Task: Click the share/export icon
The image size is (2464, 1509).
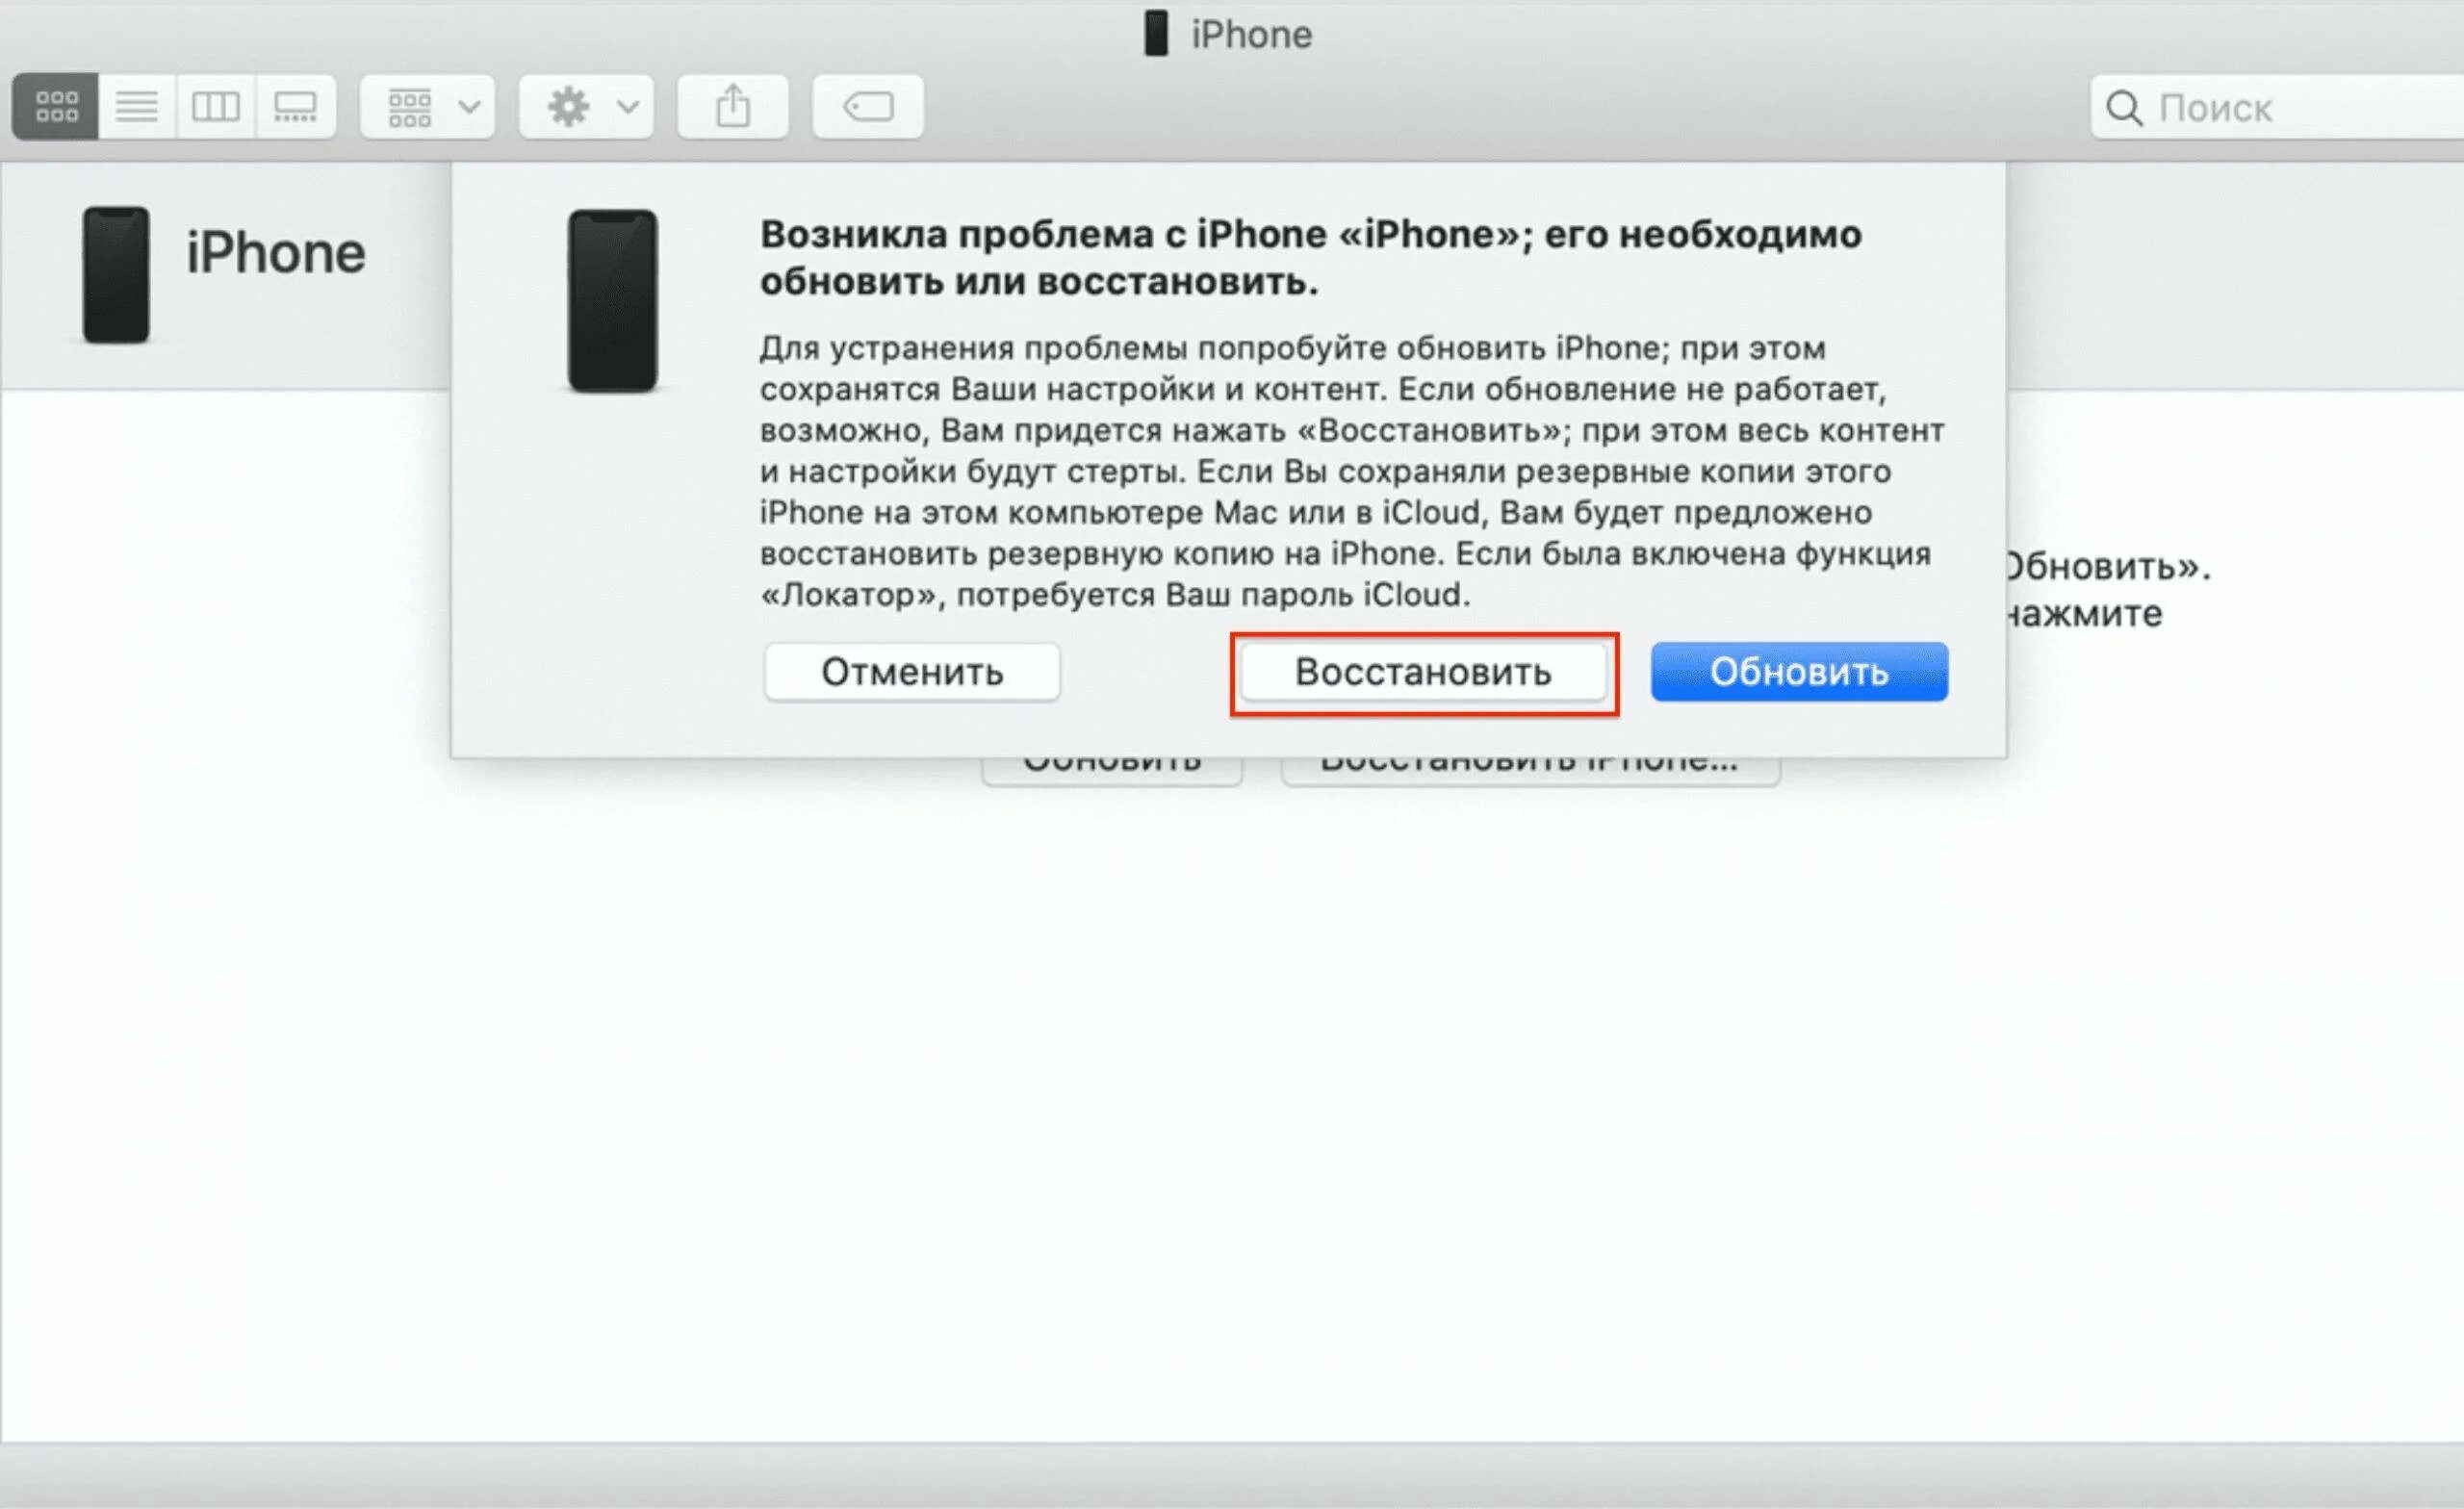Action: (x=734, y=109)
